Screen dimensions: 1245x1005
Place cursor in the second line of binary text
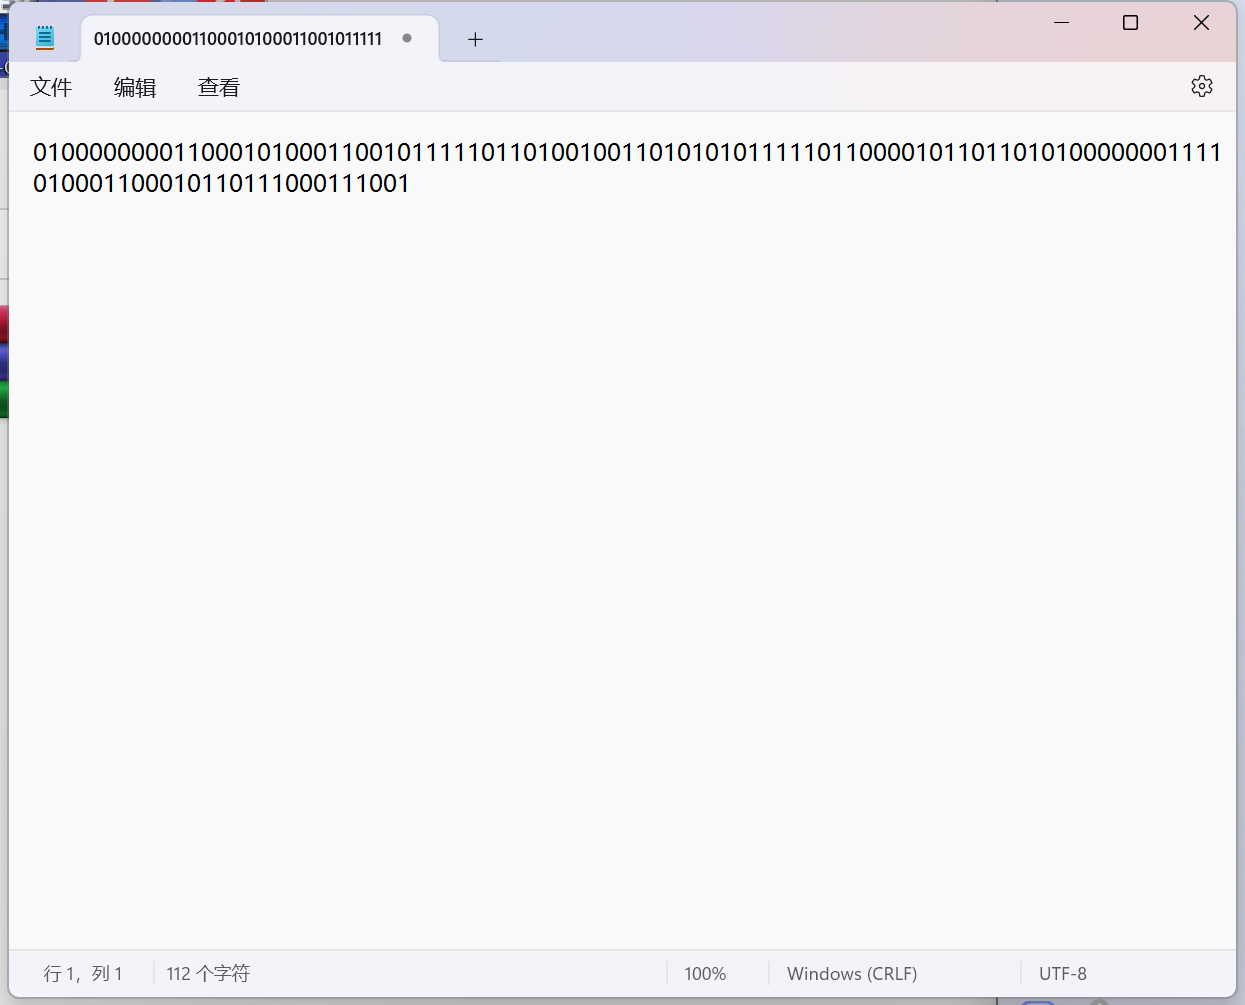pos(221,184)
